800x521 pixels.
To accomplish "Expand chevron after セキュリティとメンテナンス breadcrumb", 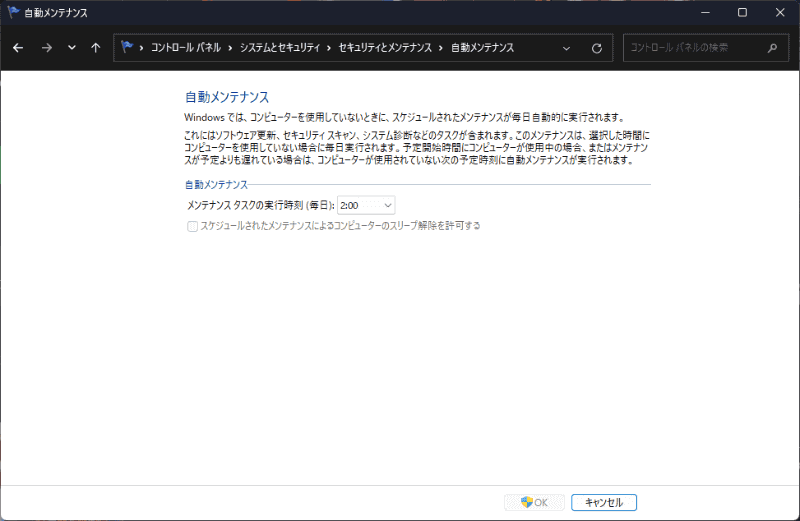I will (441, 48).
